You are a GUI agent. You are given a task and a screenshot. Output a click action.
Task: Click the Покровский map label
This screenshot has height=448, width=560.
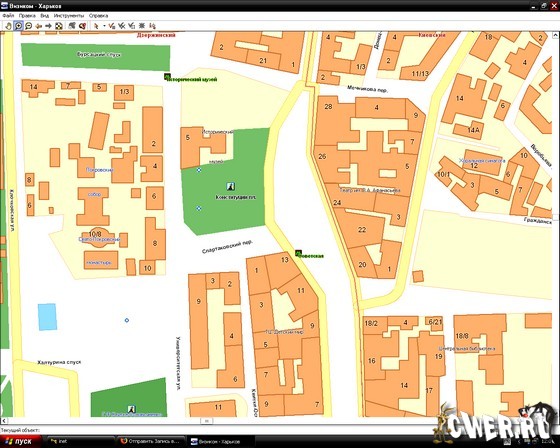coord(100,170)
